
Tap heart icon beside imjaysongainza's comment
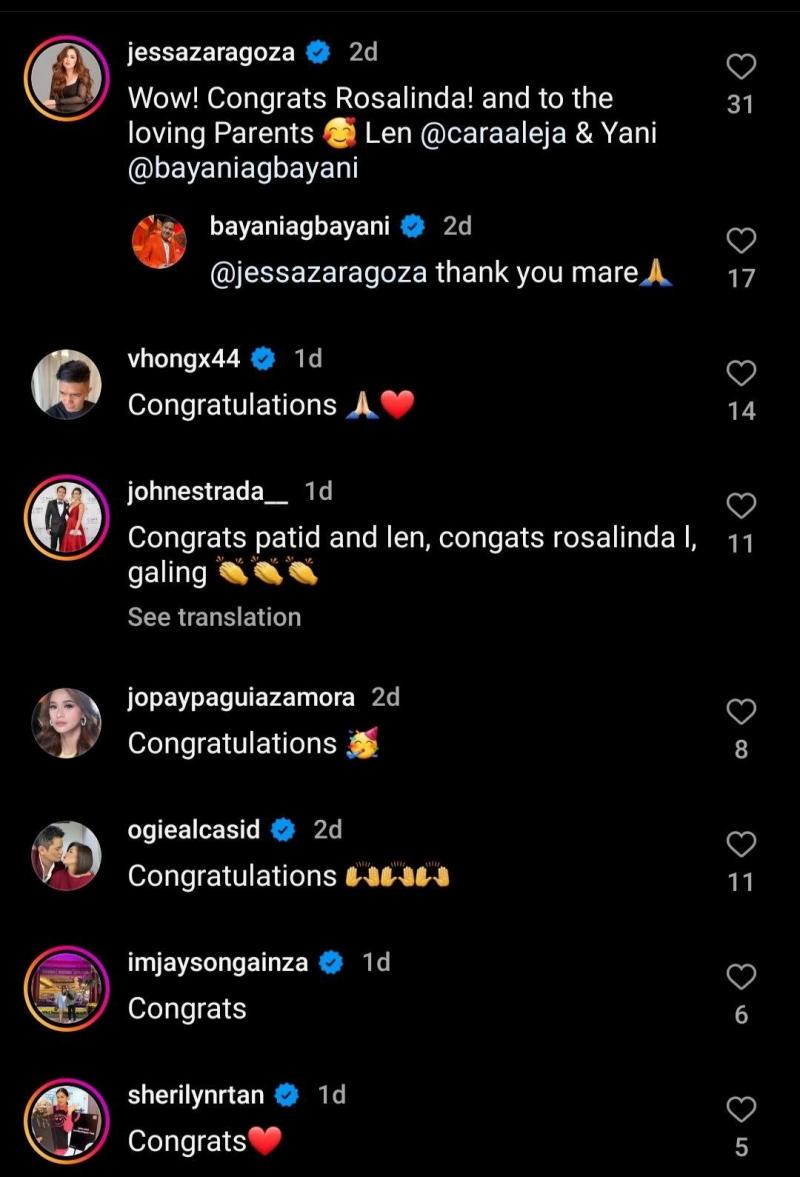[x=740, y=978]
